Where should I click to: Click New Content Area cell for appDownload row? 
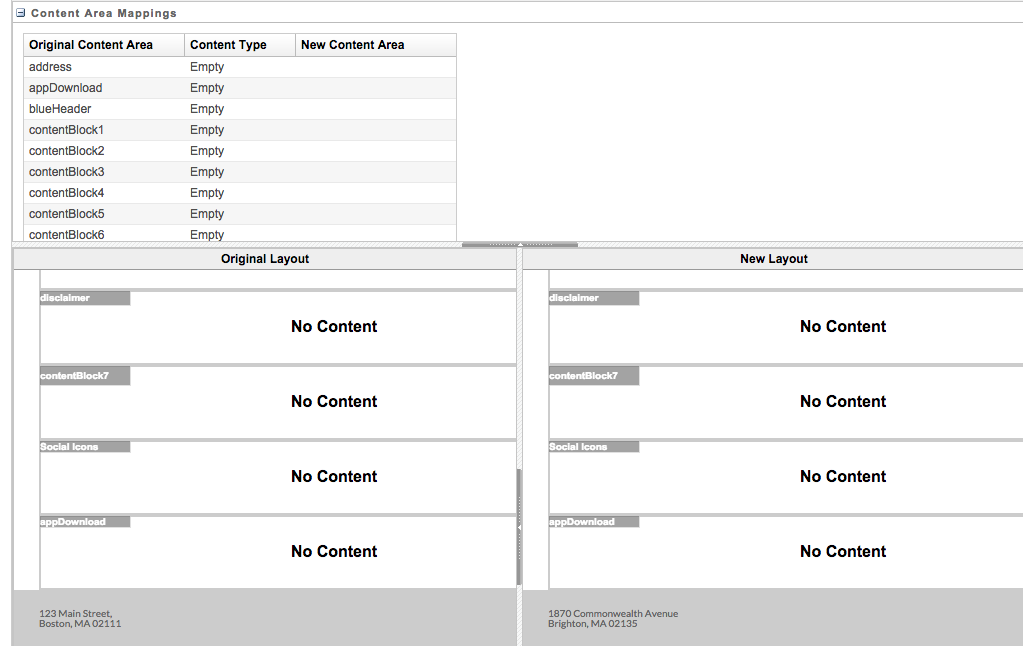375,88
